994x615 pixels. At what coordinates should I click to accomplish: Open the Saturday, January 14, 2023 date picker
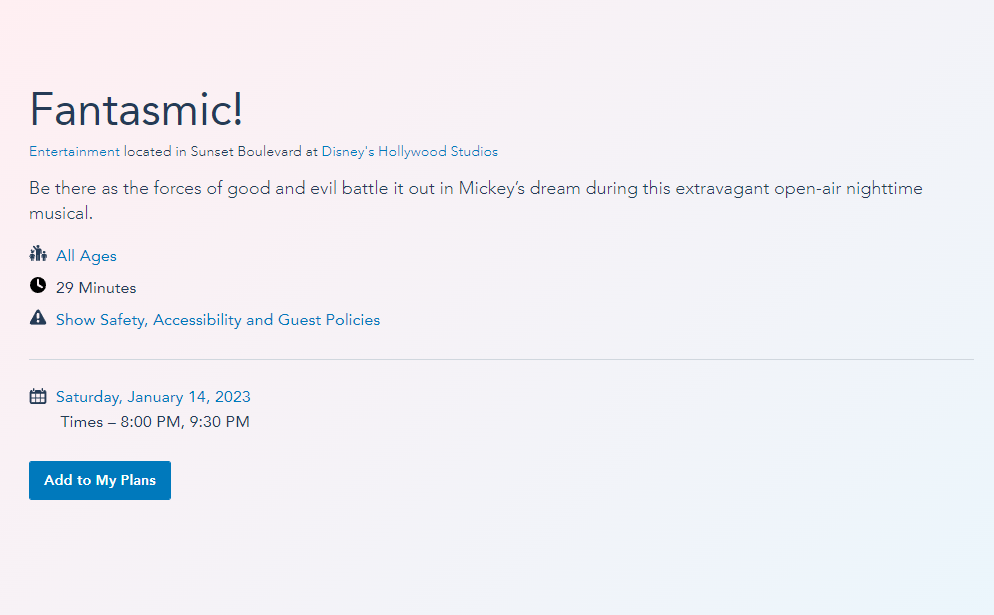coord(153,397)
